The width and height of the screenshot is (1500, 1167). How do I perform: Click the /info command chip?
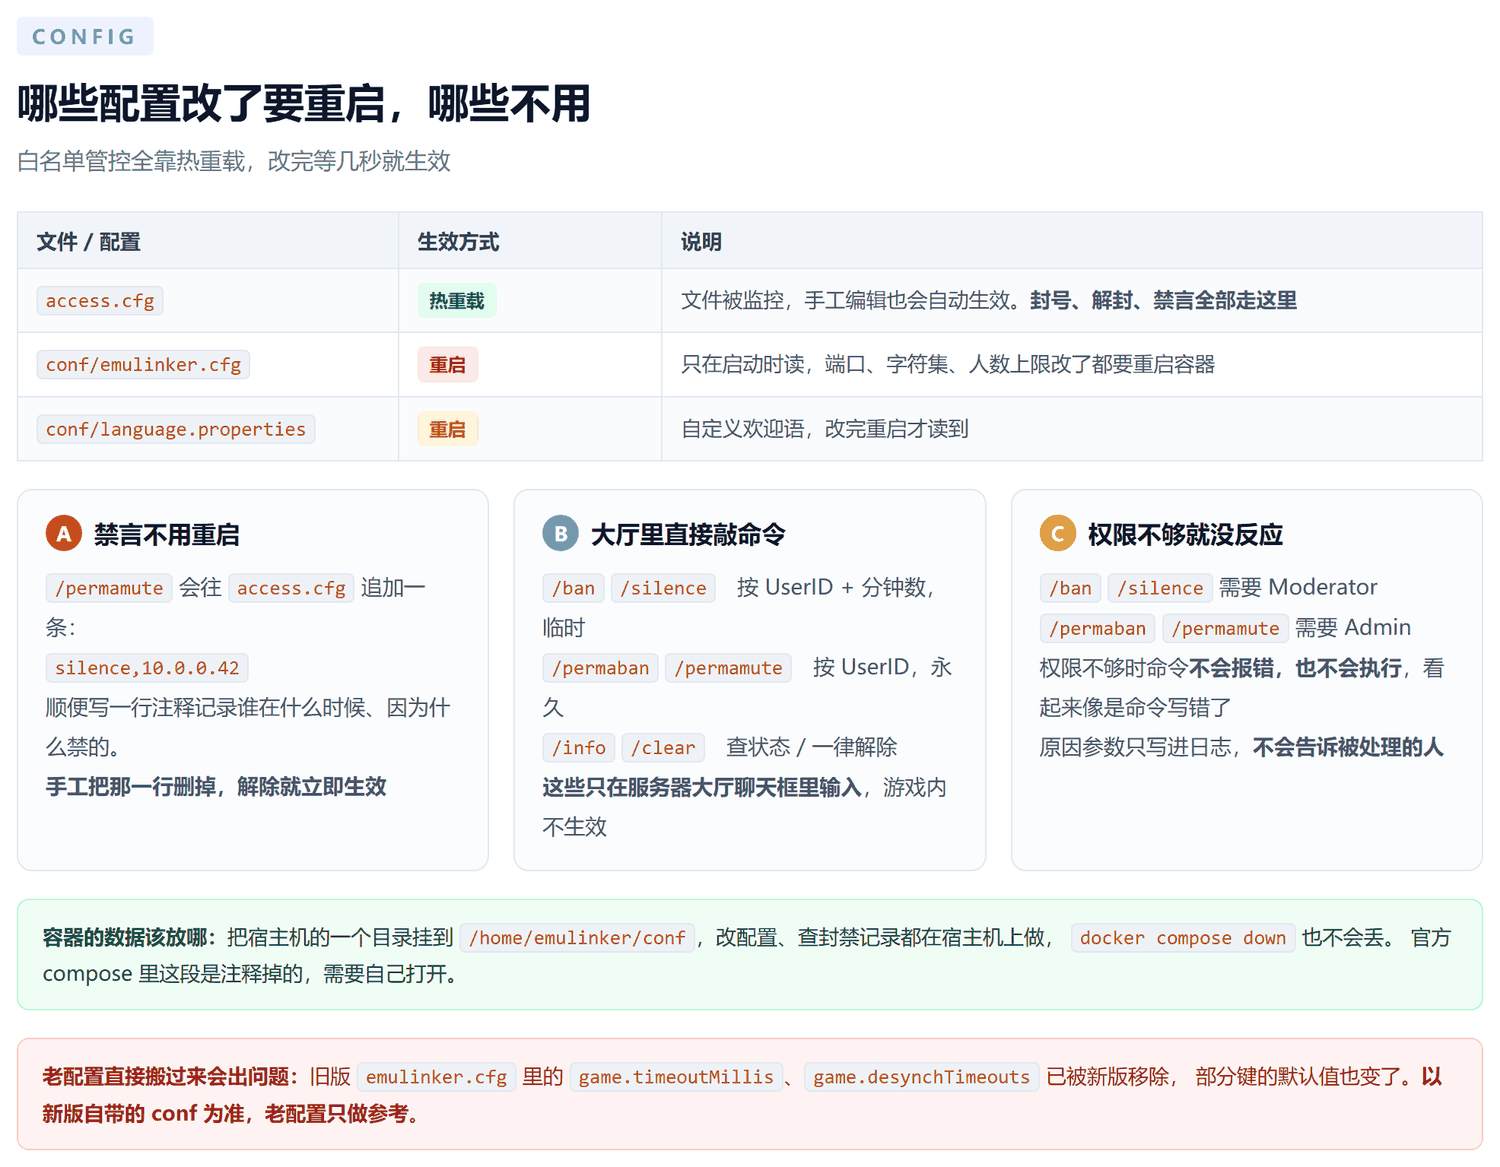579,748
